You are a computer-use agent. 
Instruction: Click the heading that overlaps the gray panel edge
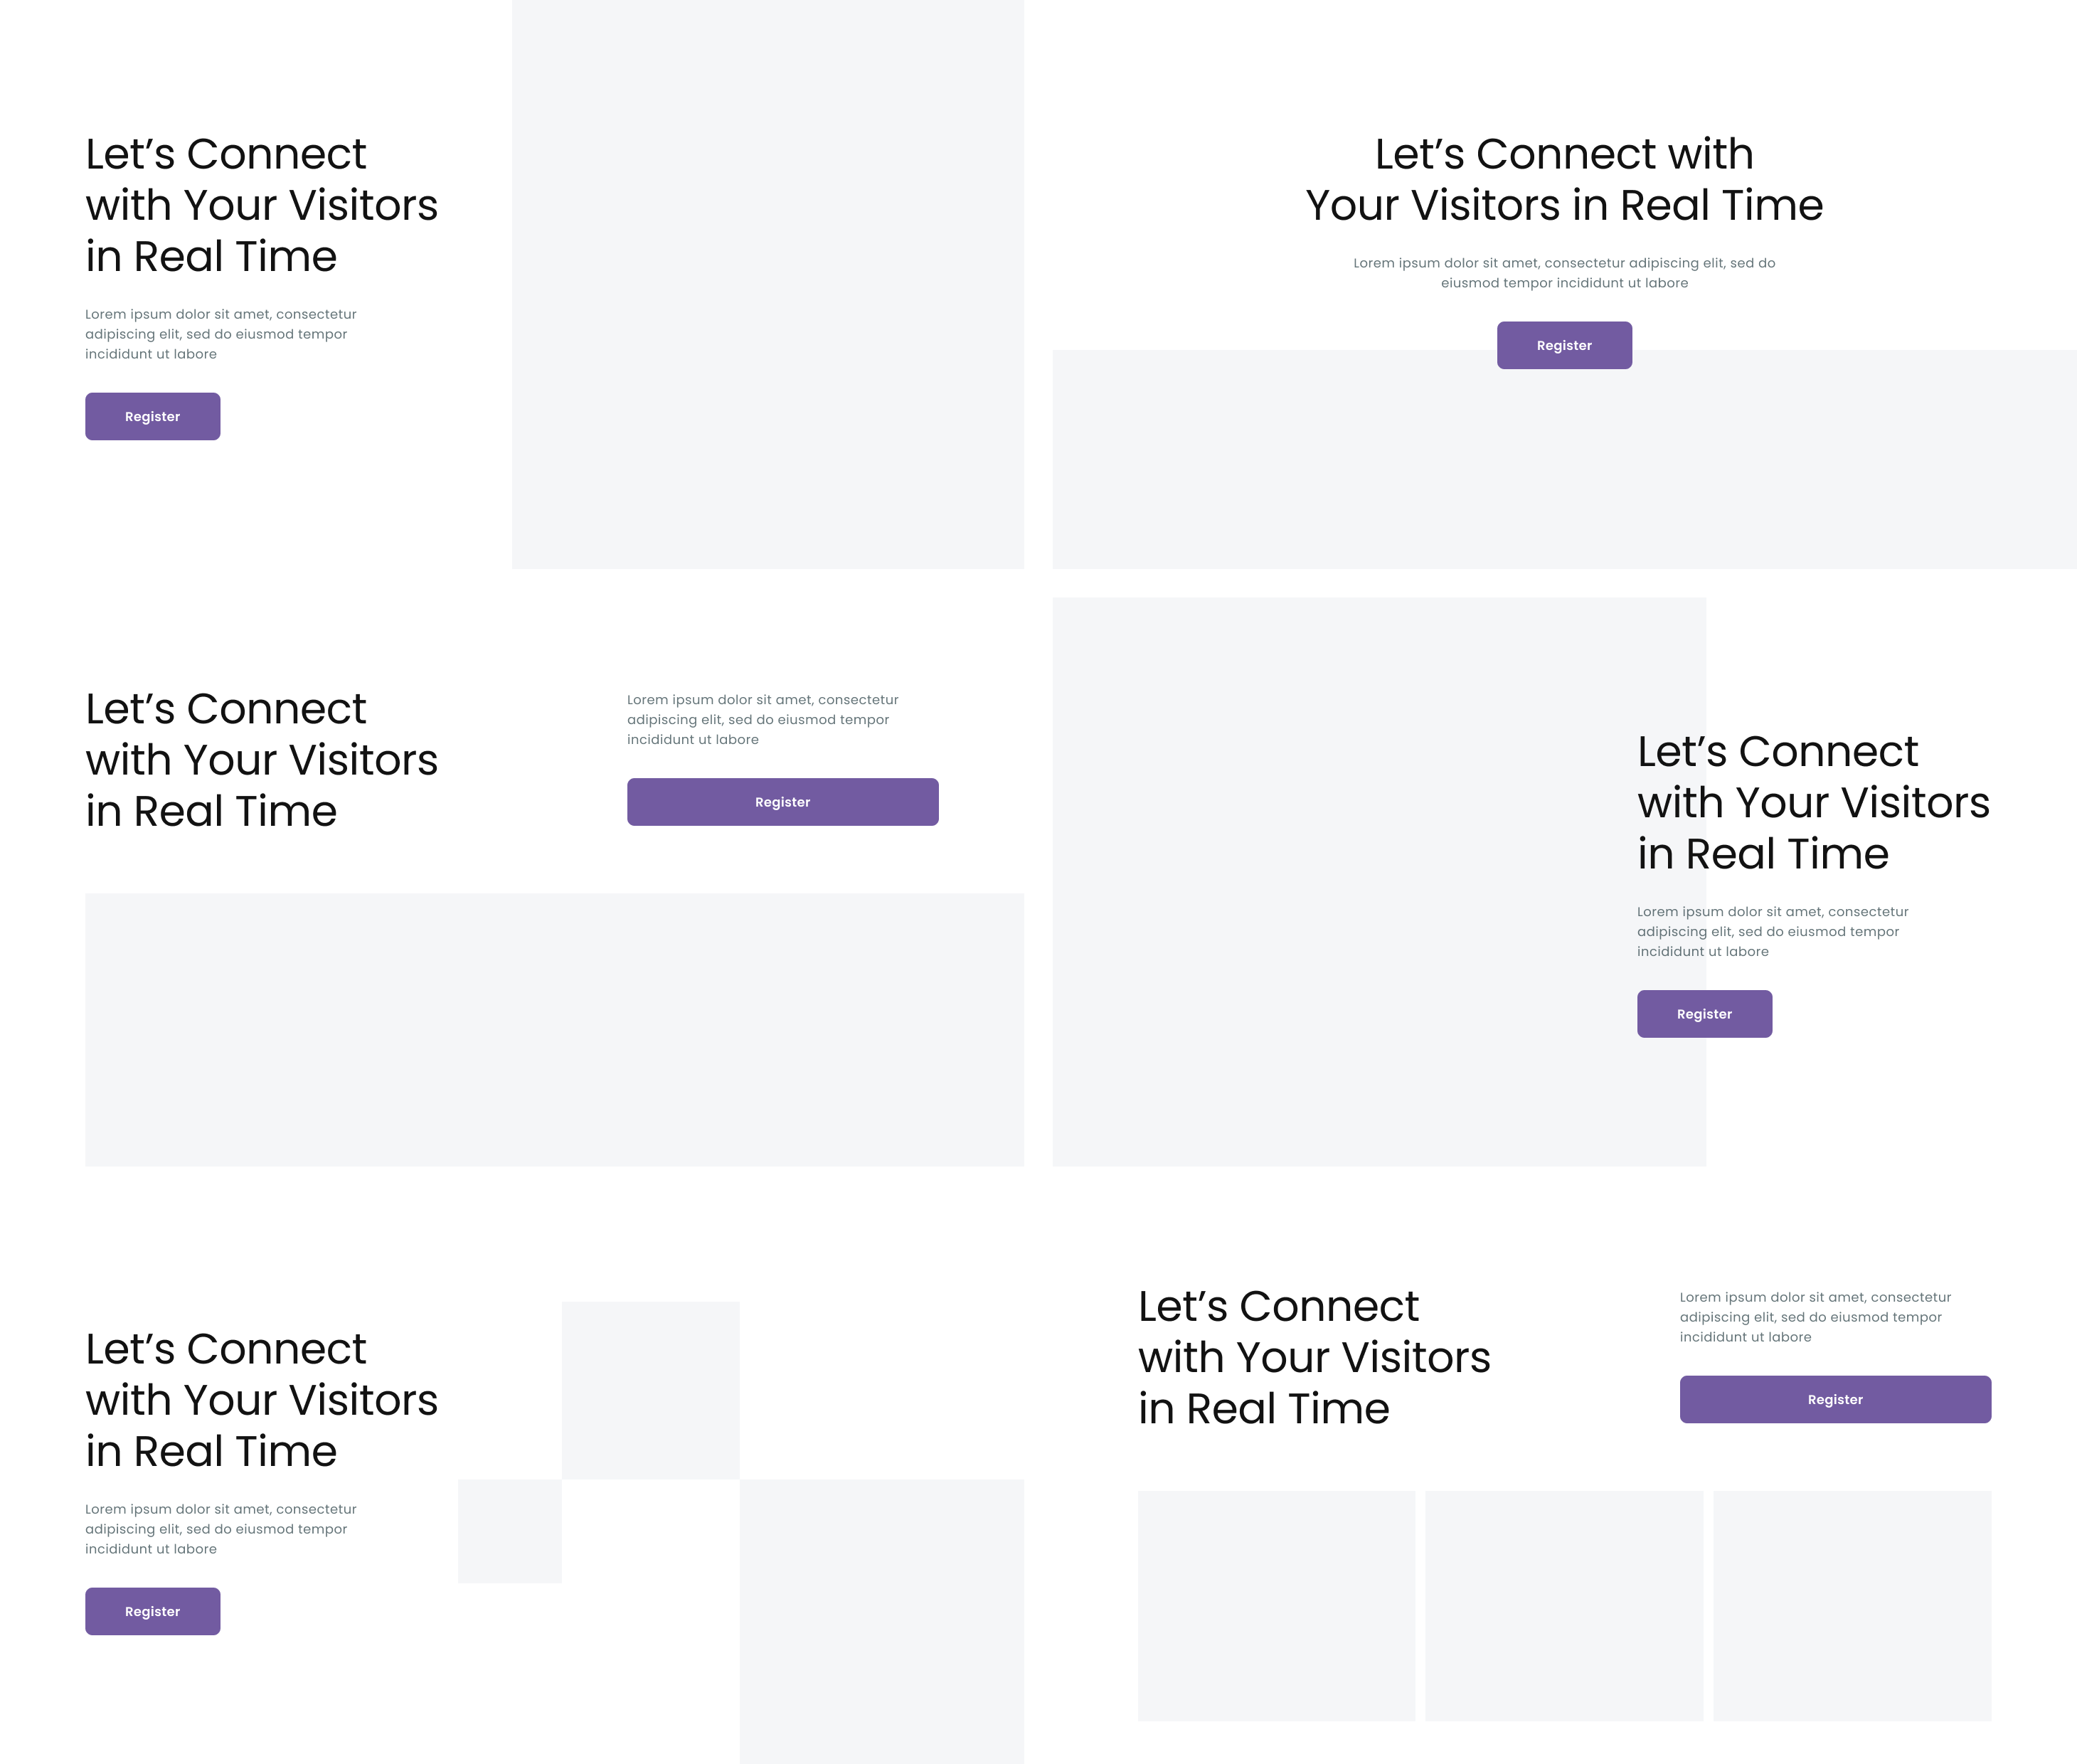tap(1812, 802)
